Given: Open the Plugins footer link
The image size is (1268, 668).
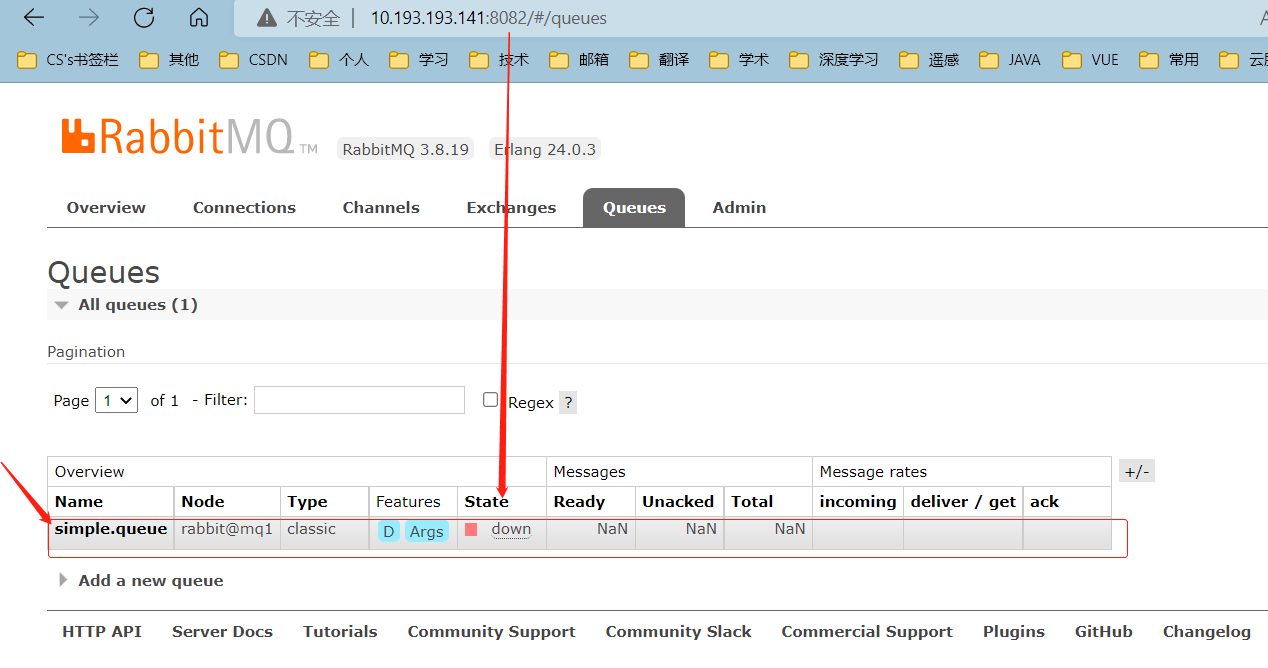Looking at the screenshot, I should pos(1014,631).
